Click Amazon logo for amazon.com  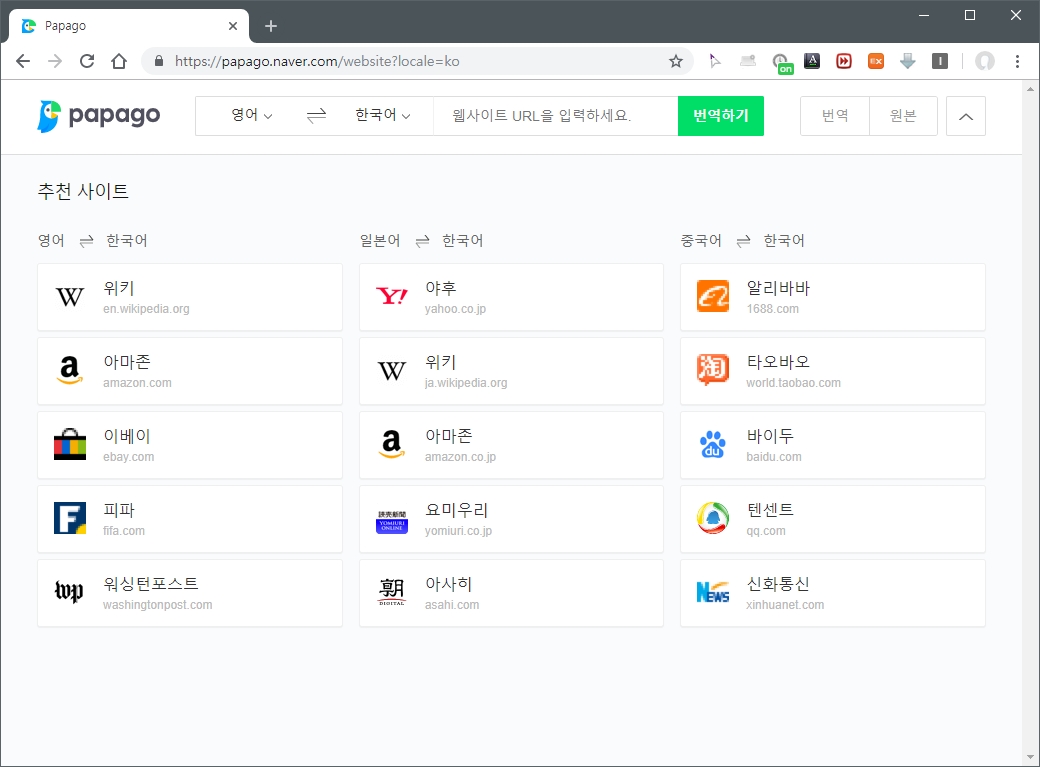point(70,371)
